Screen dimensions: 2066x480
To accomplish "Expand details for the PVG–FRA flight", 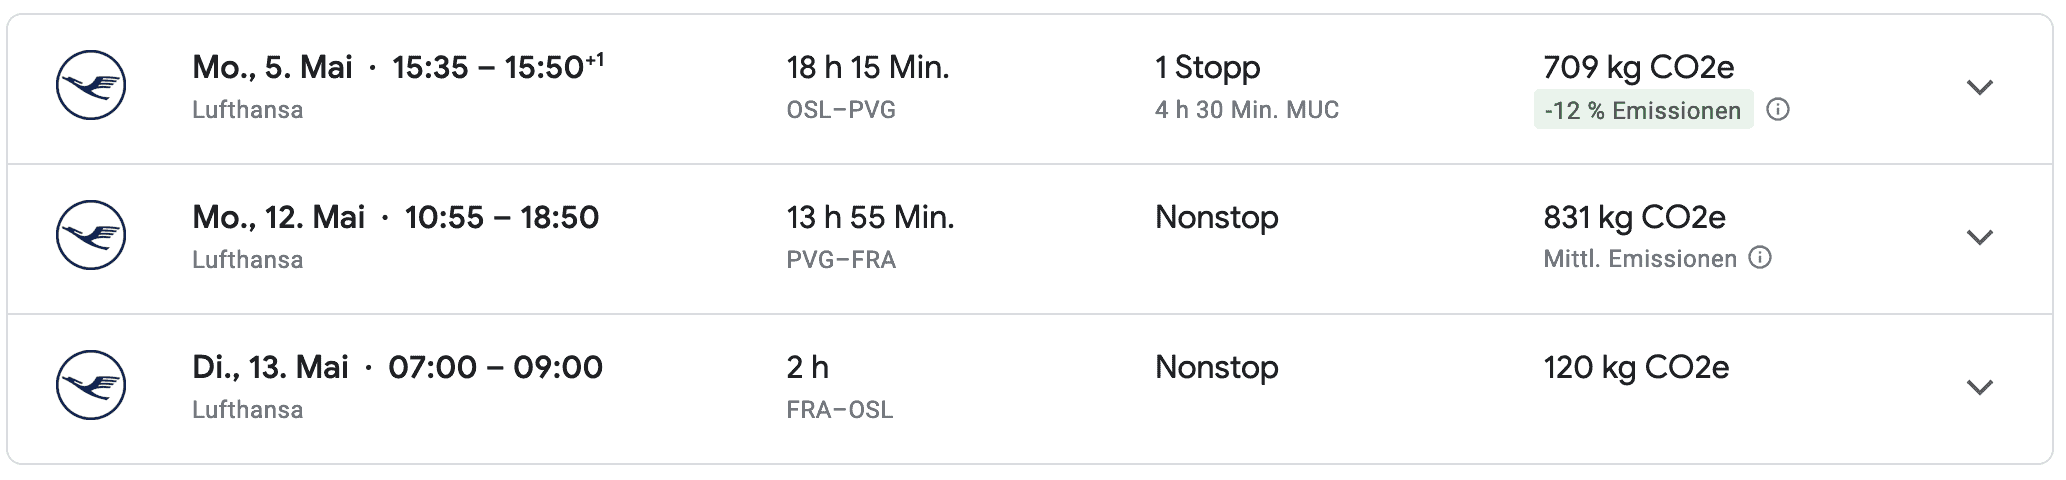I will (x=1980, y=237).
